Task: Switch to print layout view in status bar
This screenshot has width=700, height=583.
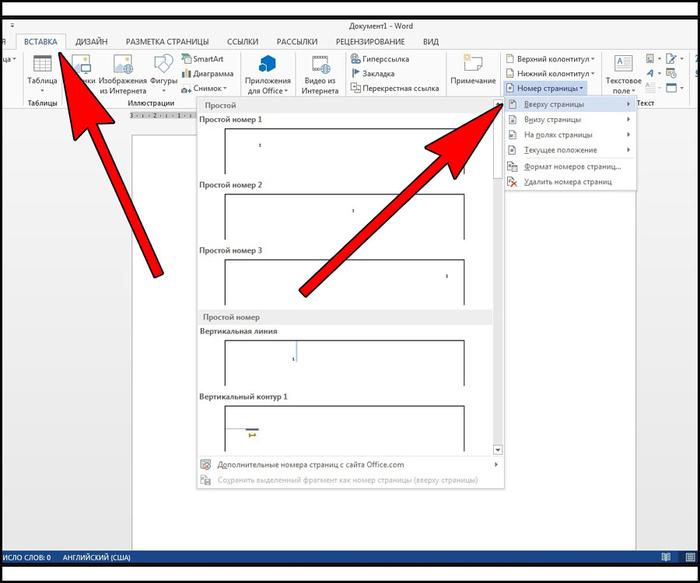Action: coord(689,557)
